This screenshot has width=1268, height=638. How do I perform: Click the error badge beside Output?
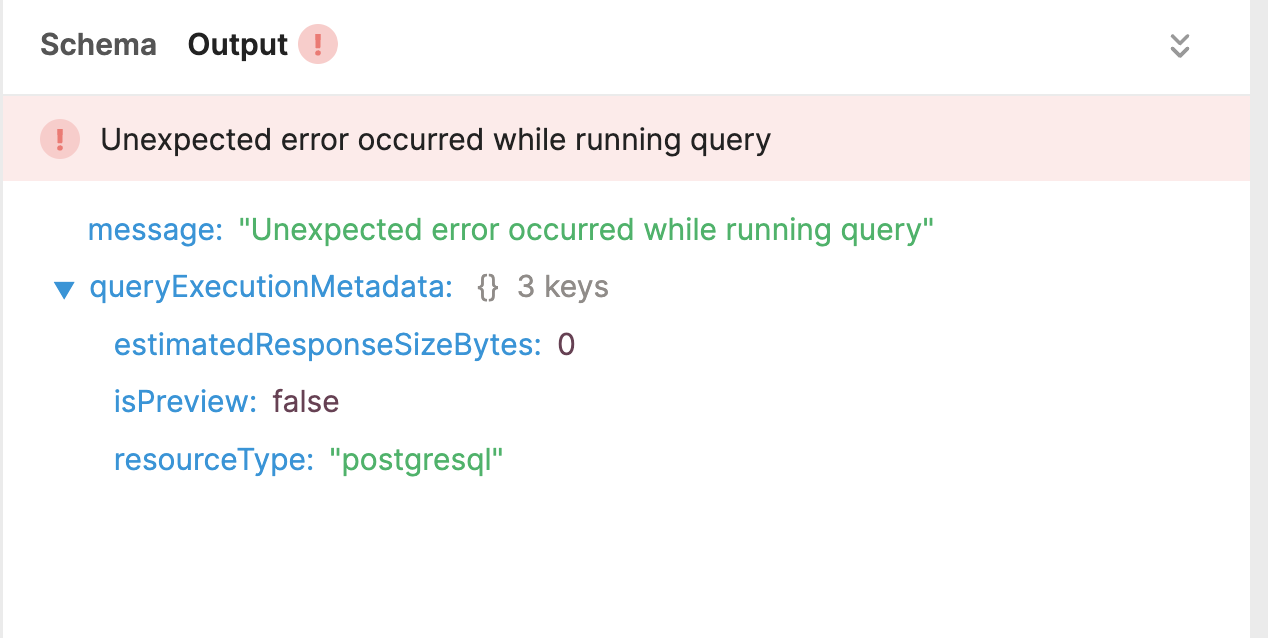[x=318, y=45]
